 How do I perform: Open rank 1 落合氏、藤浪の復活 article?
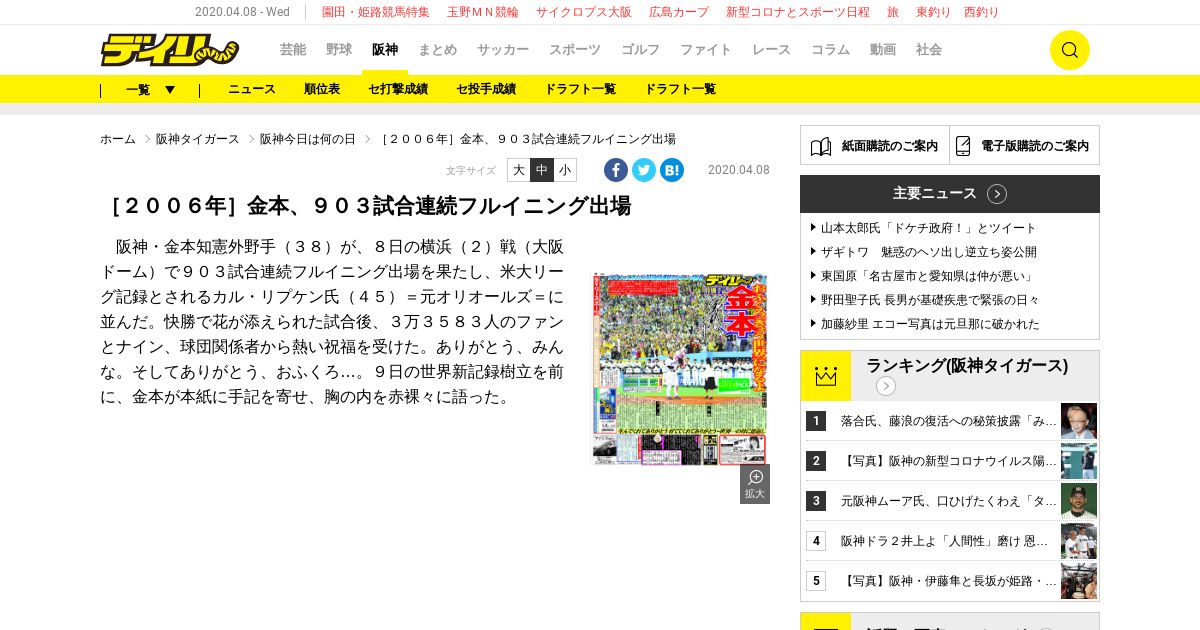(x=949, y=421)
